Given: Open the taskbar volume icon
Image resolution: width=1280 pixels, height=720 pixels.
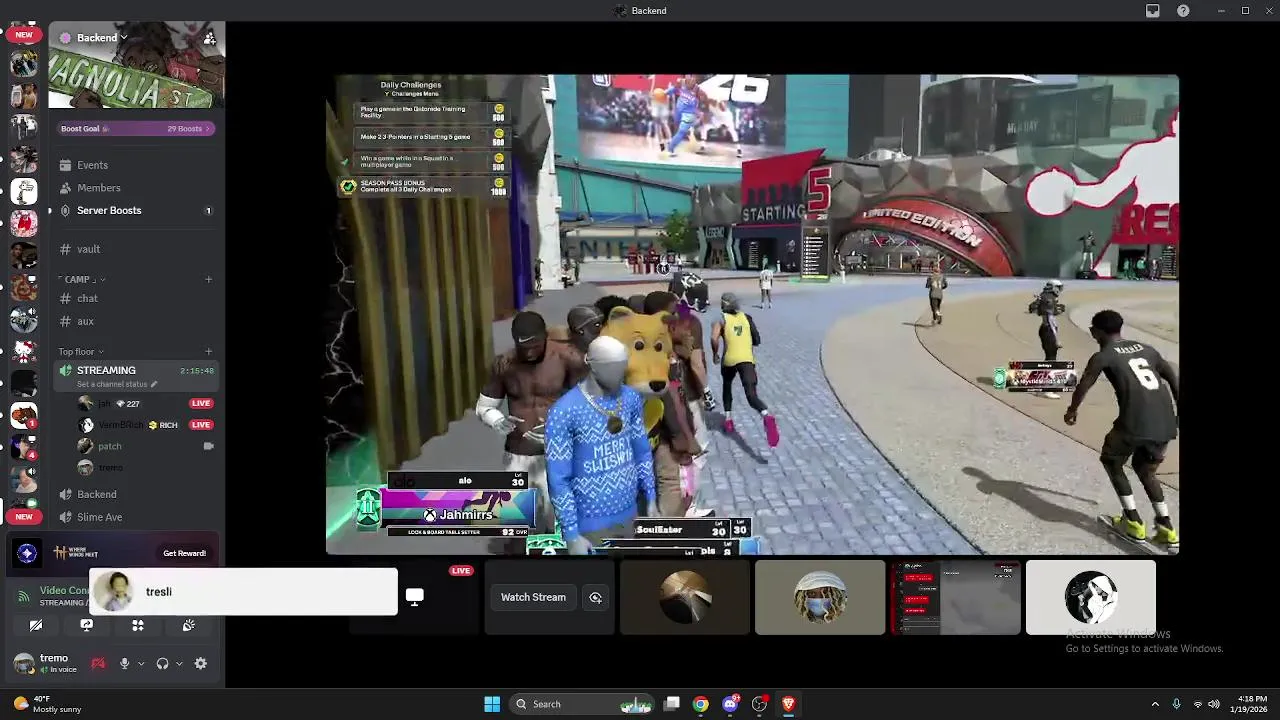Looking at the screenshot, I should (x=1215, y=704).
